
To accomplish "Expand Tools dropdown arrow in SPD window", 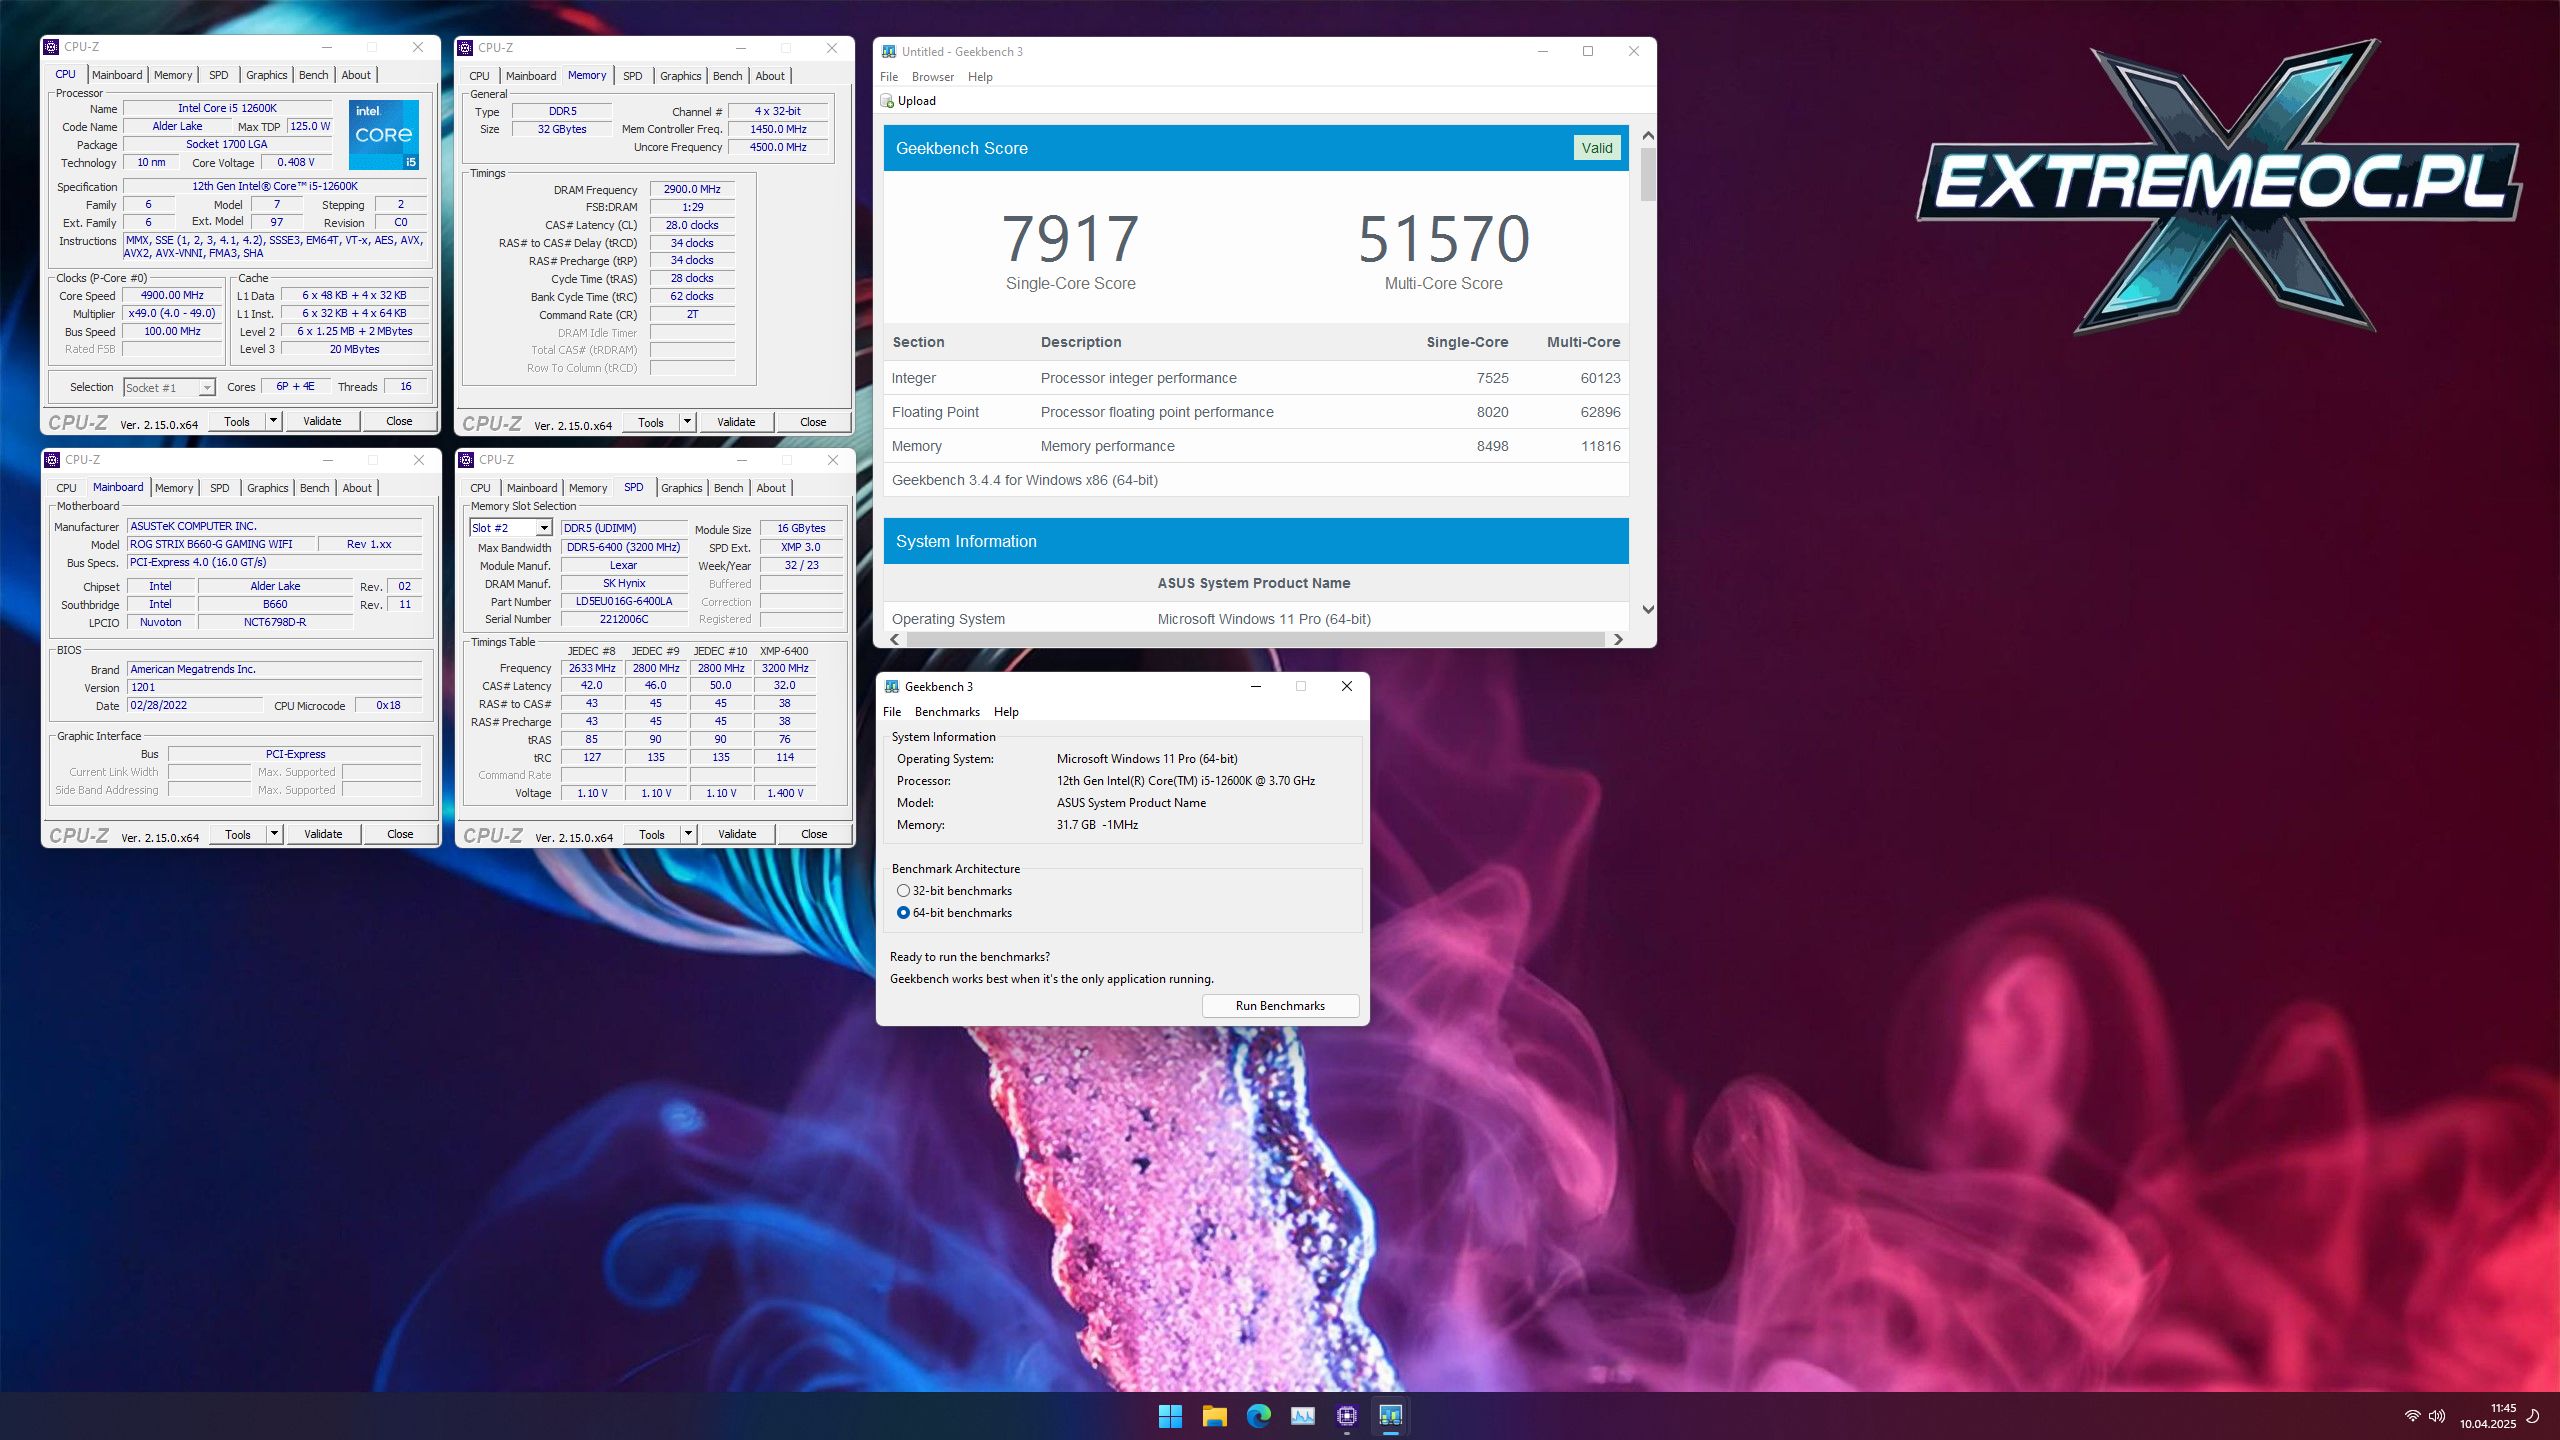I will click(688, 834).
